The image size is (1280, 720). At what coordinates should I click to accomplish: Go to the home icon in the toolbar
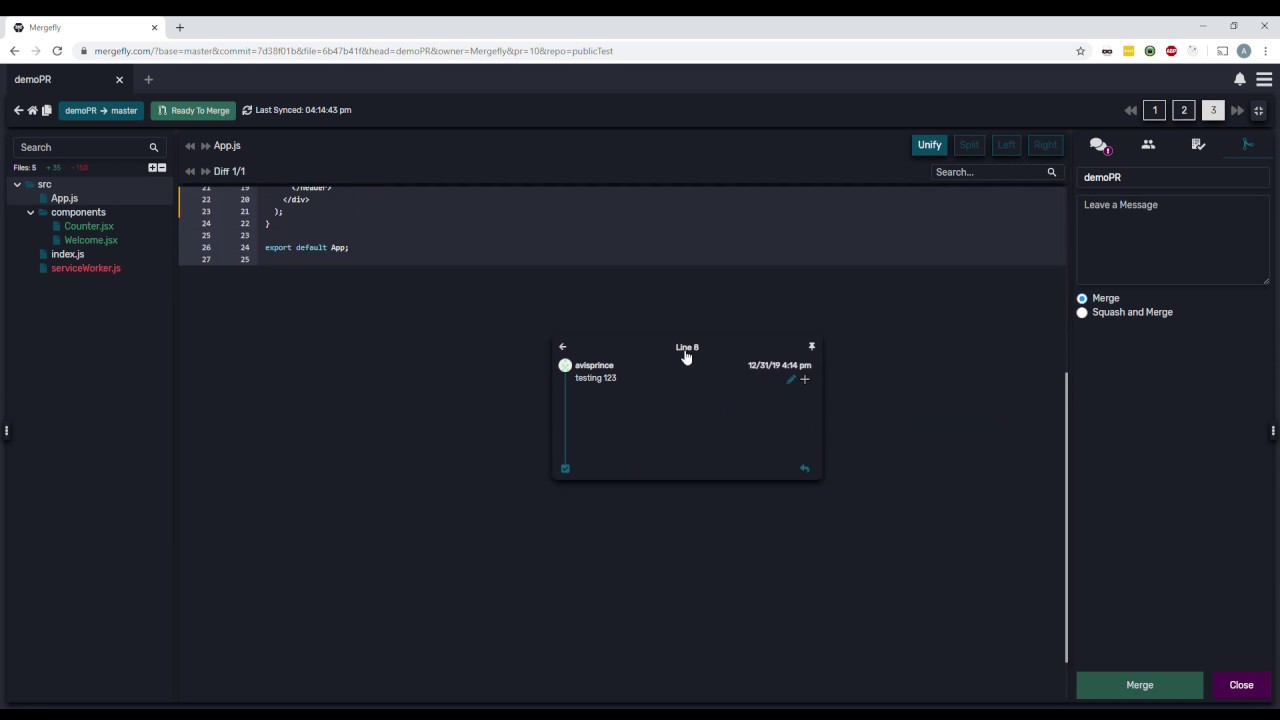point(32,110)
